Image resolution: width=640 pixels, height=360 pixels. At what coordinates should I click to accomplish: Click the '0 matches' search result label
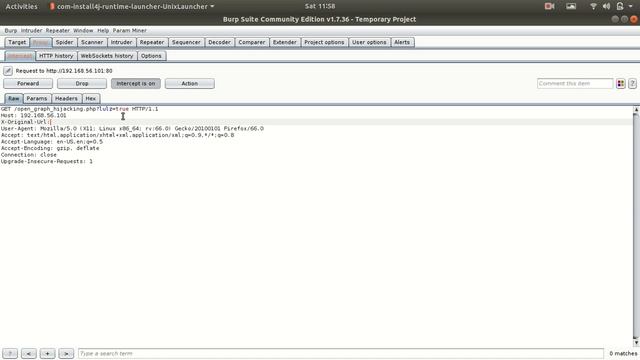coord(623,353)
